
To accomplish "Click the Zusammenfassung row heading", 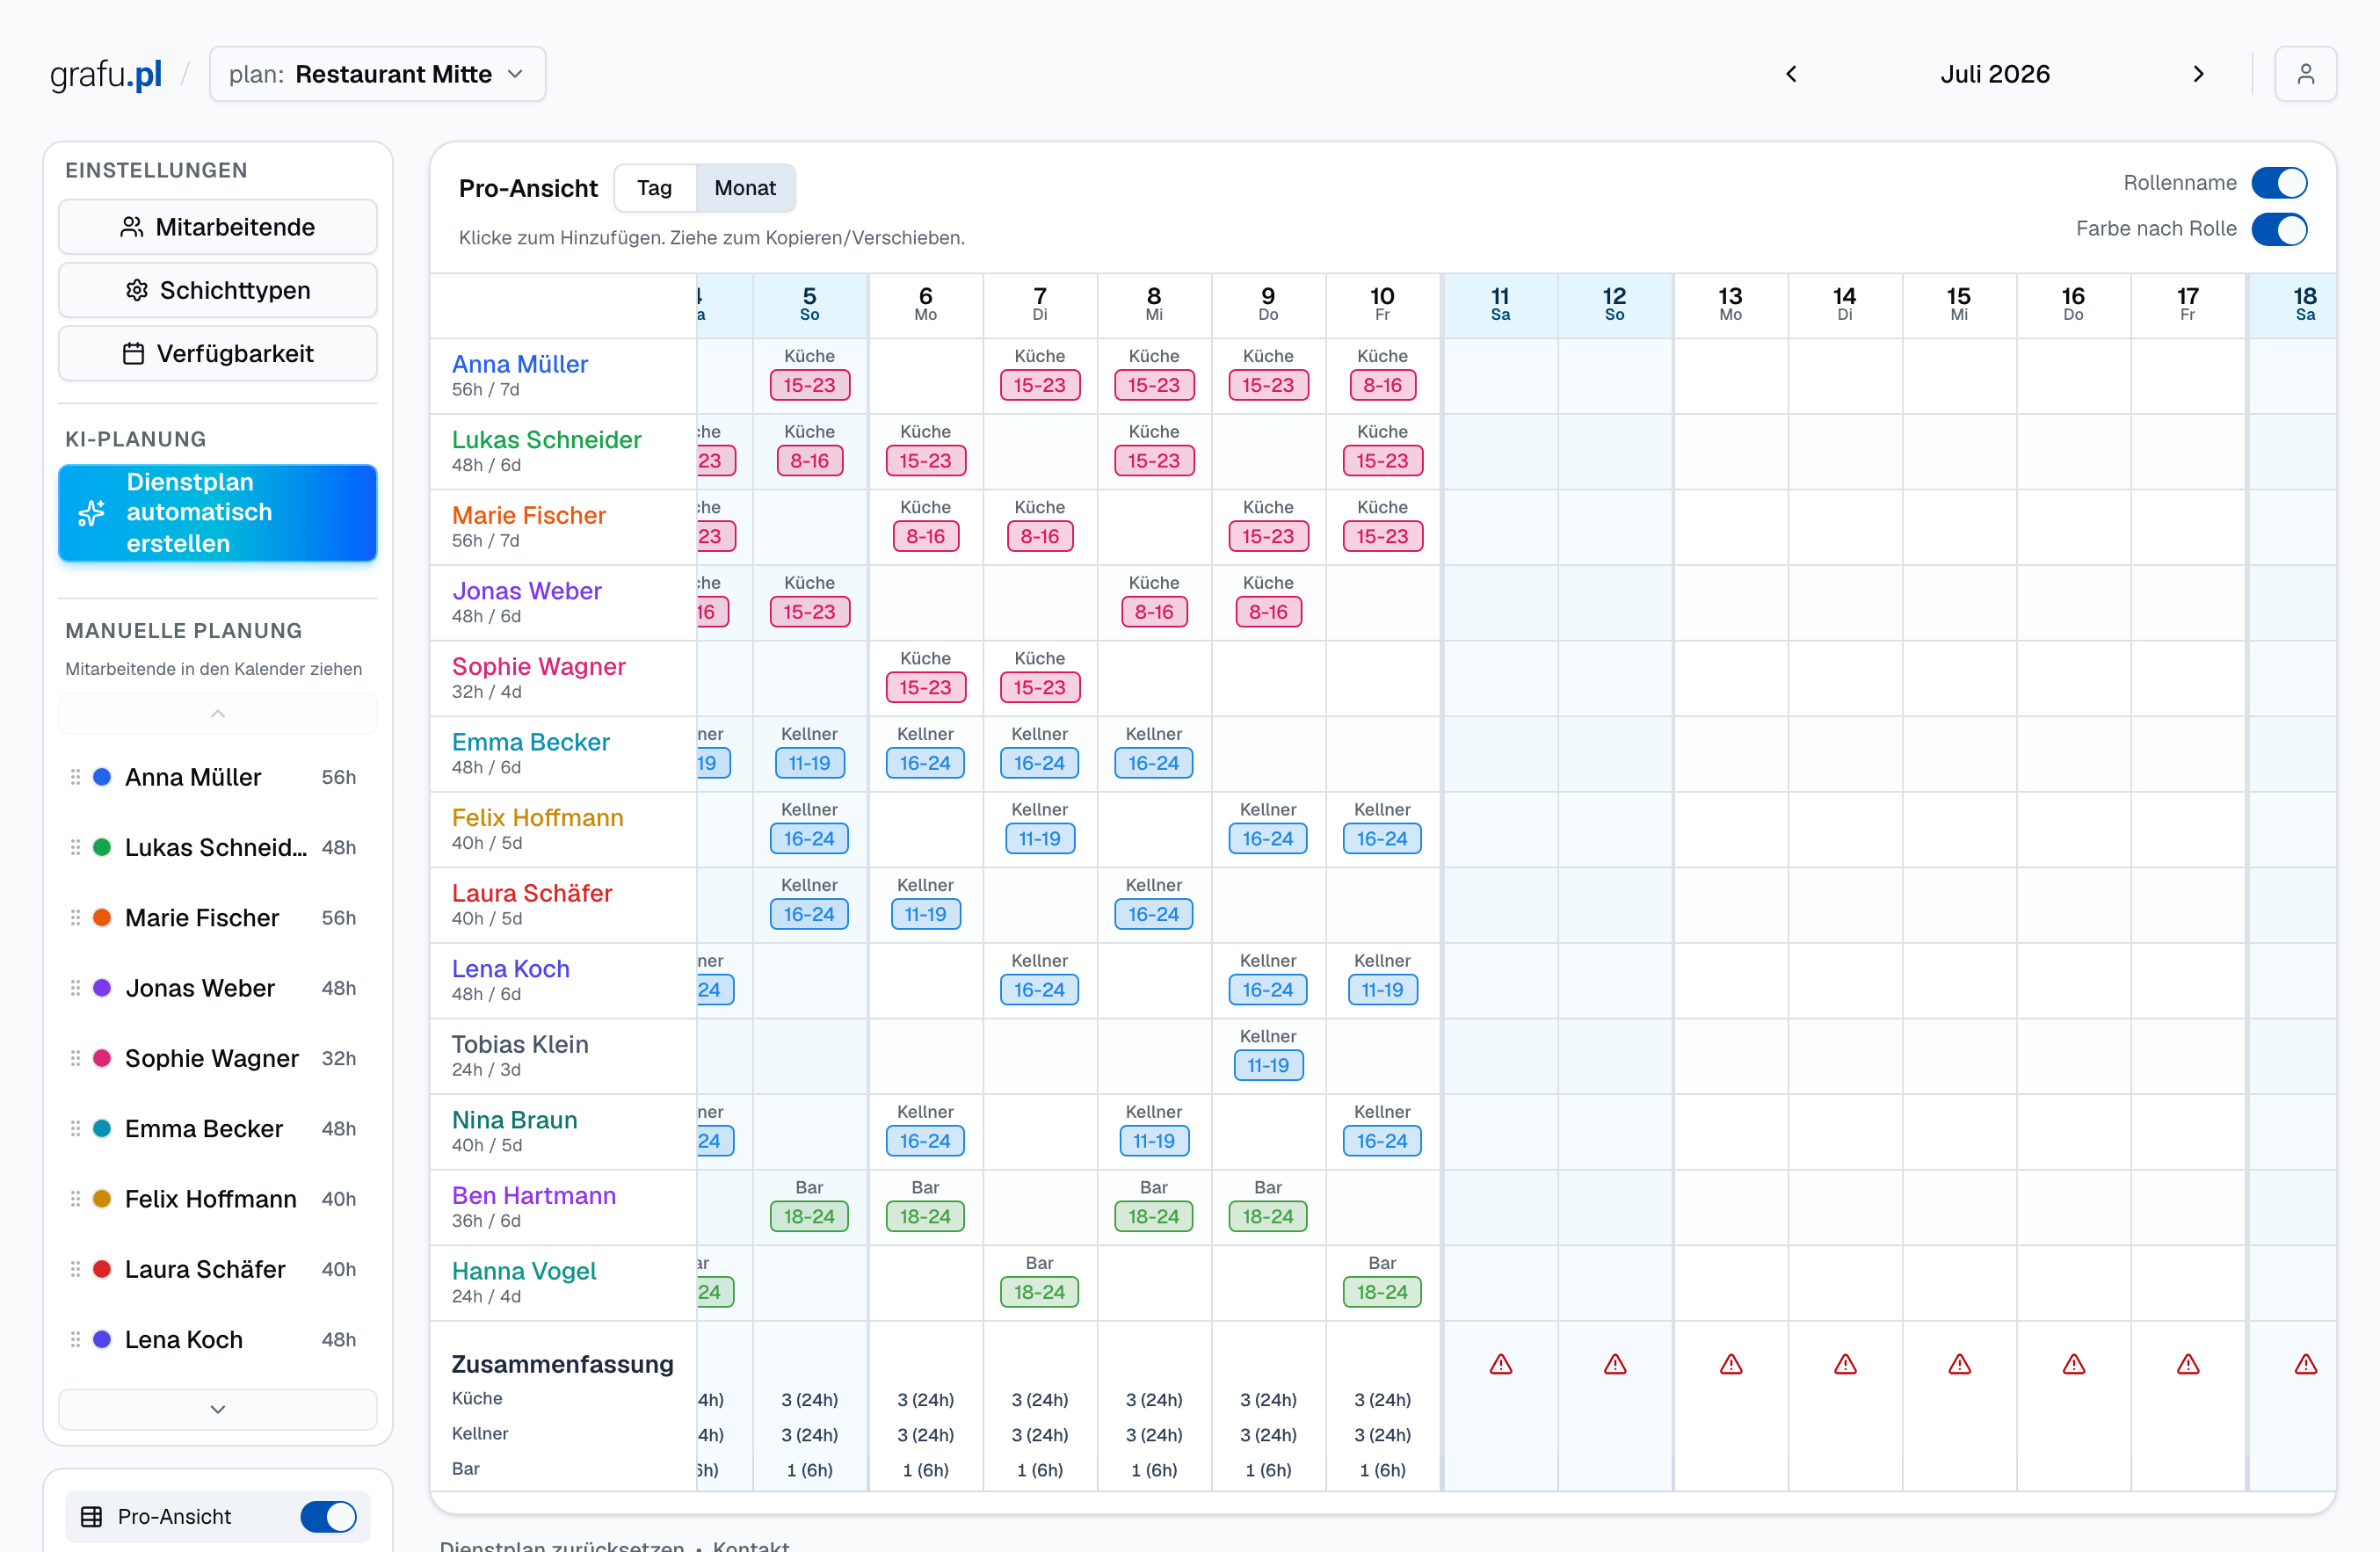I will tap(562, 1364).
